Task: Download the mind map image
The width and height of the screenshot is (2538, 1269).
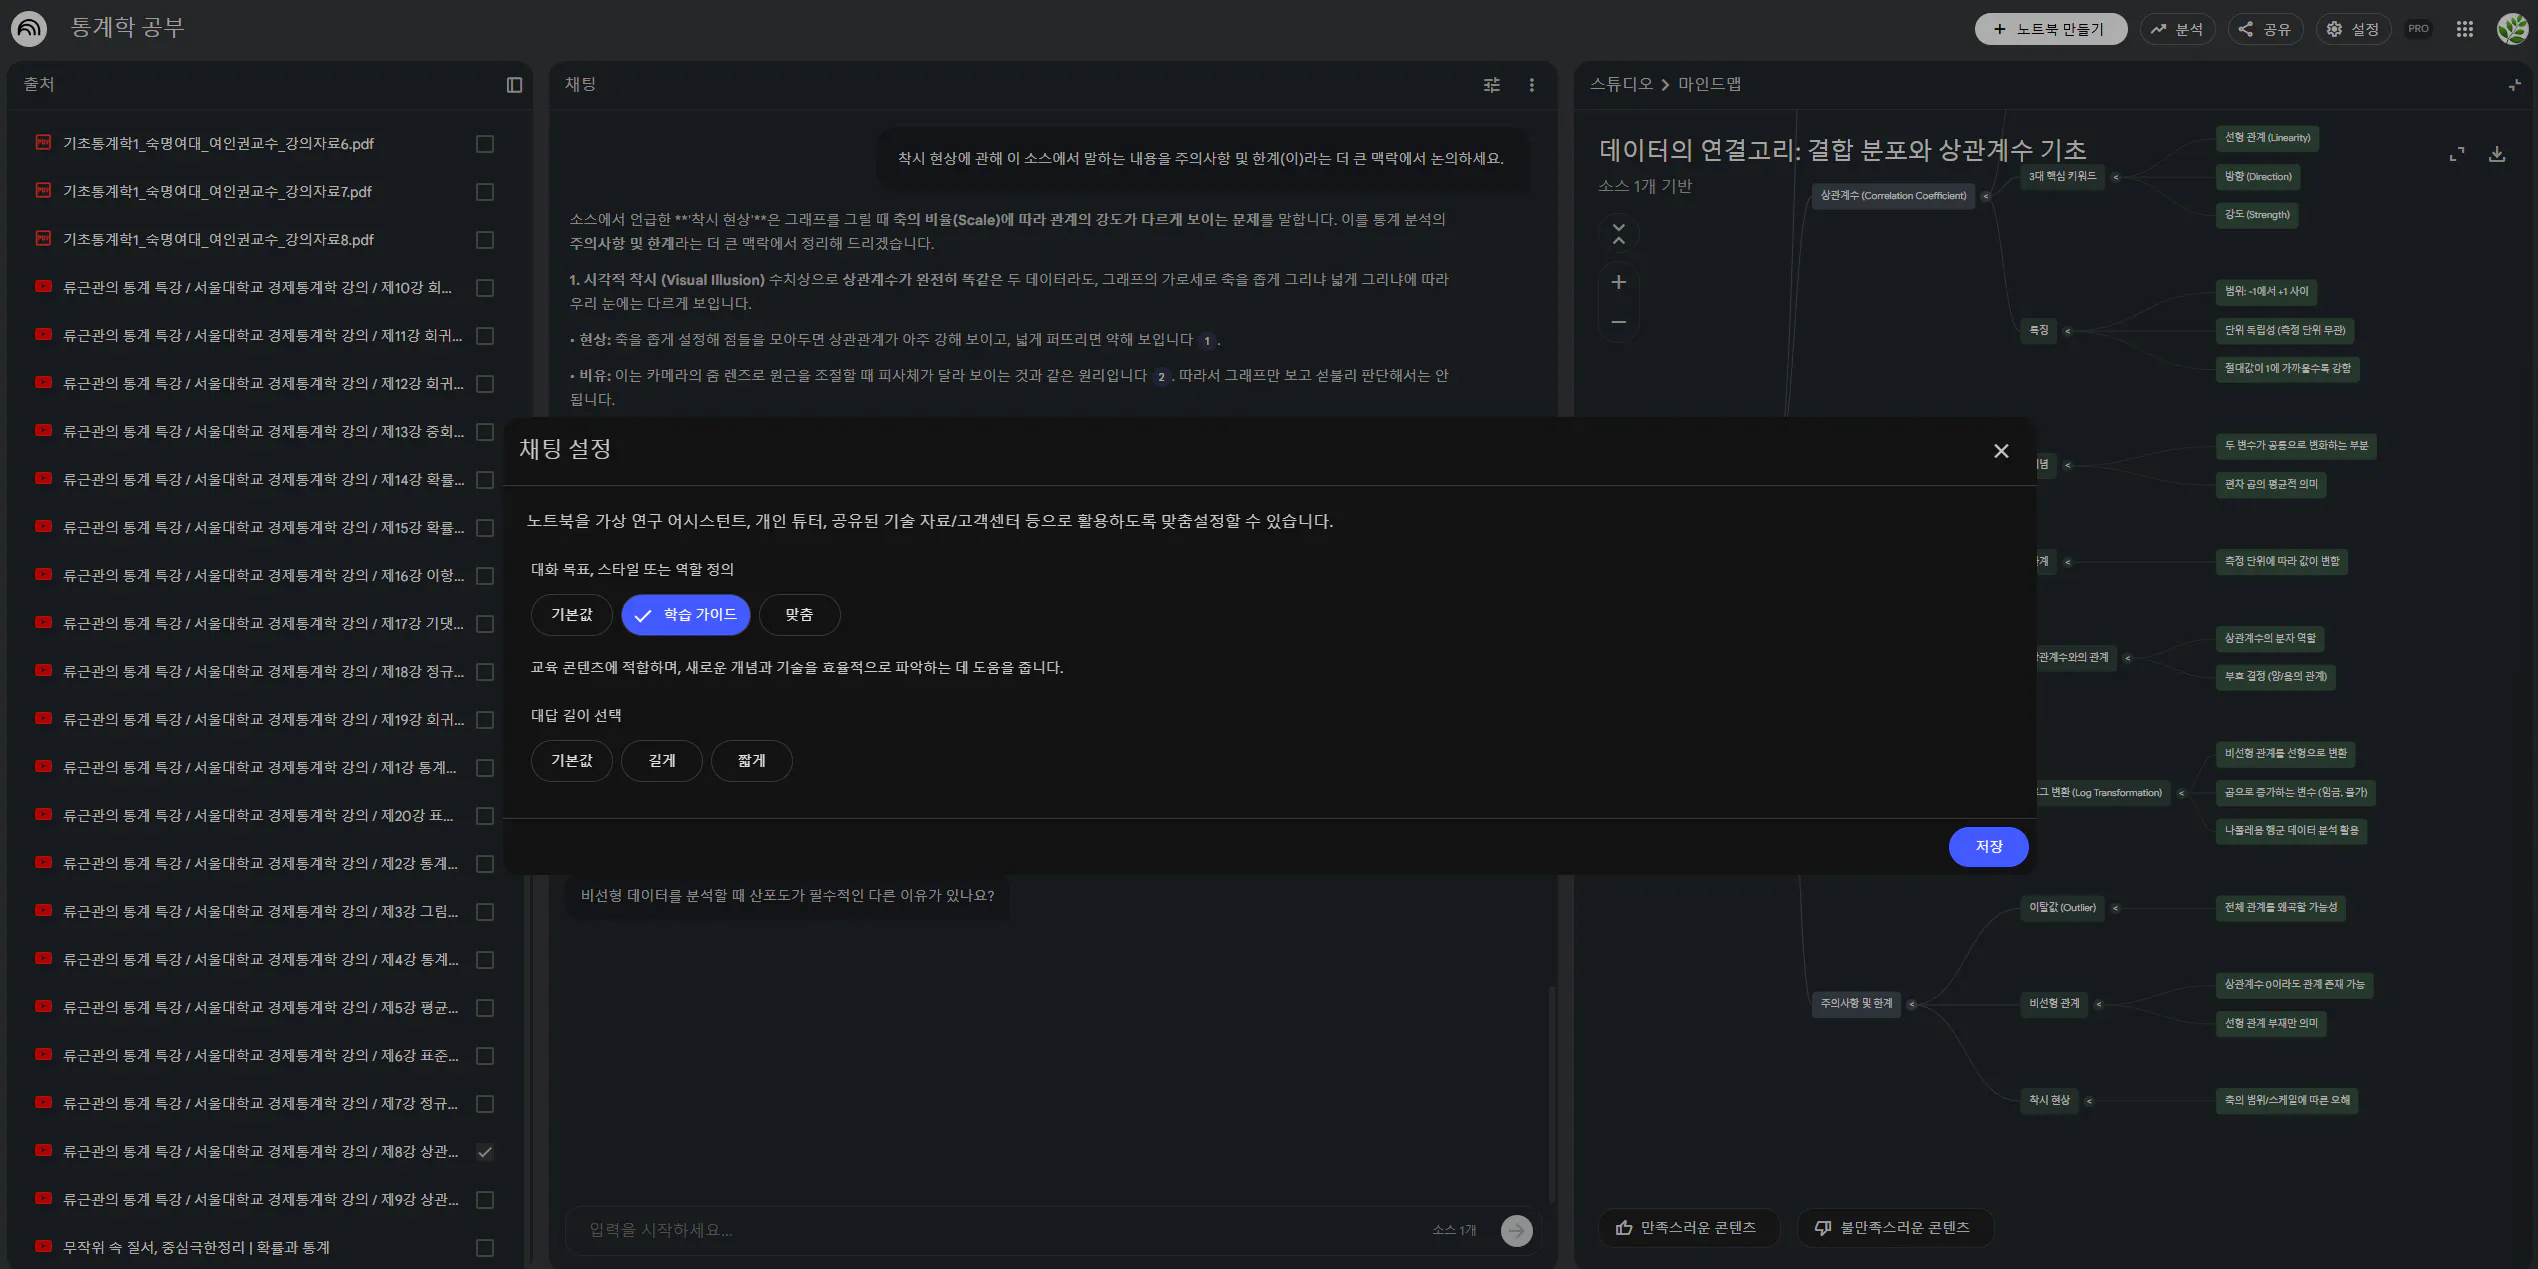Action: (2496, 154)
